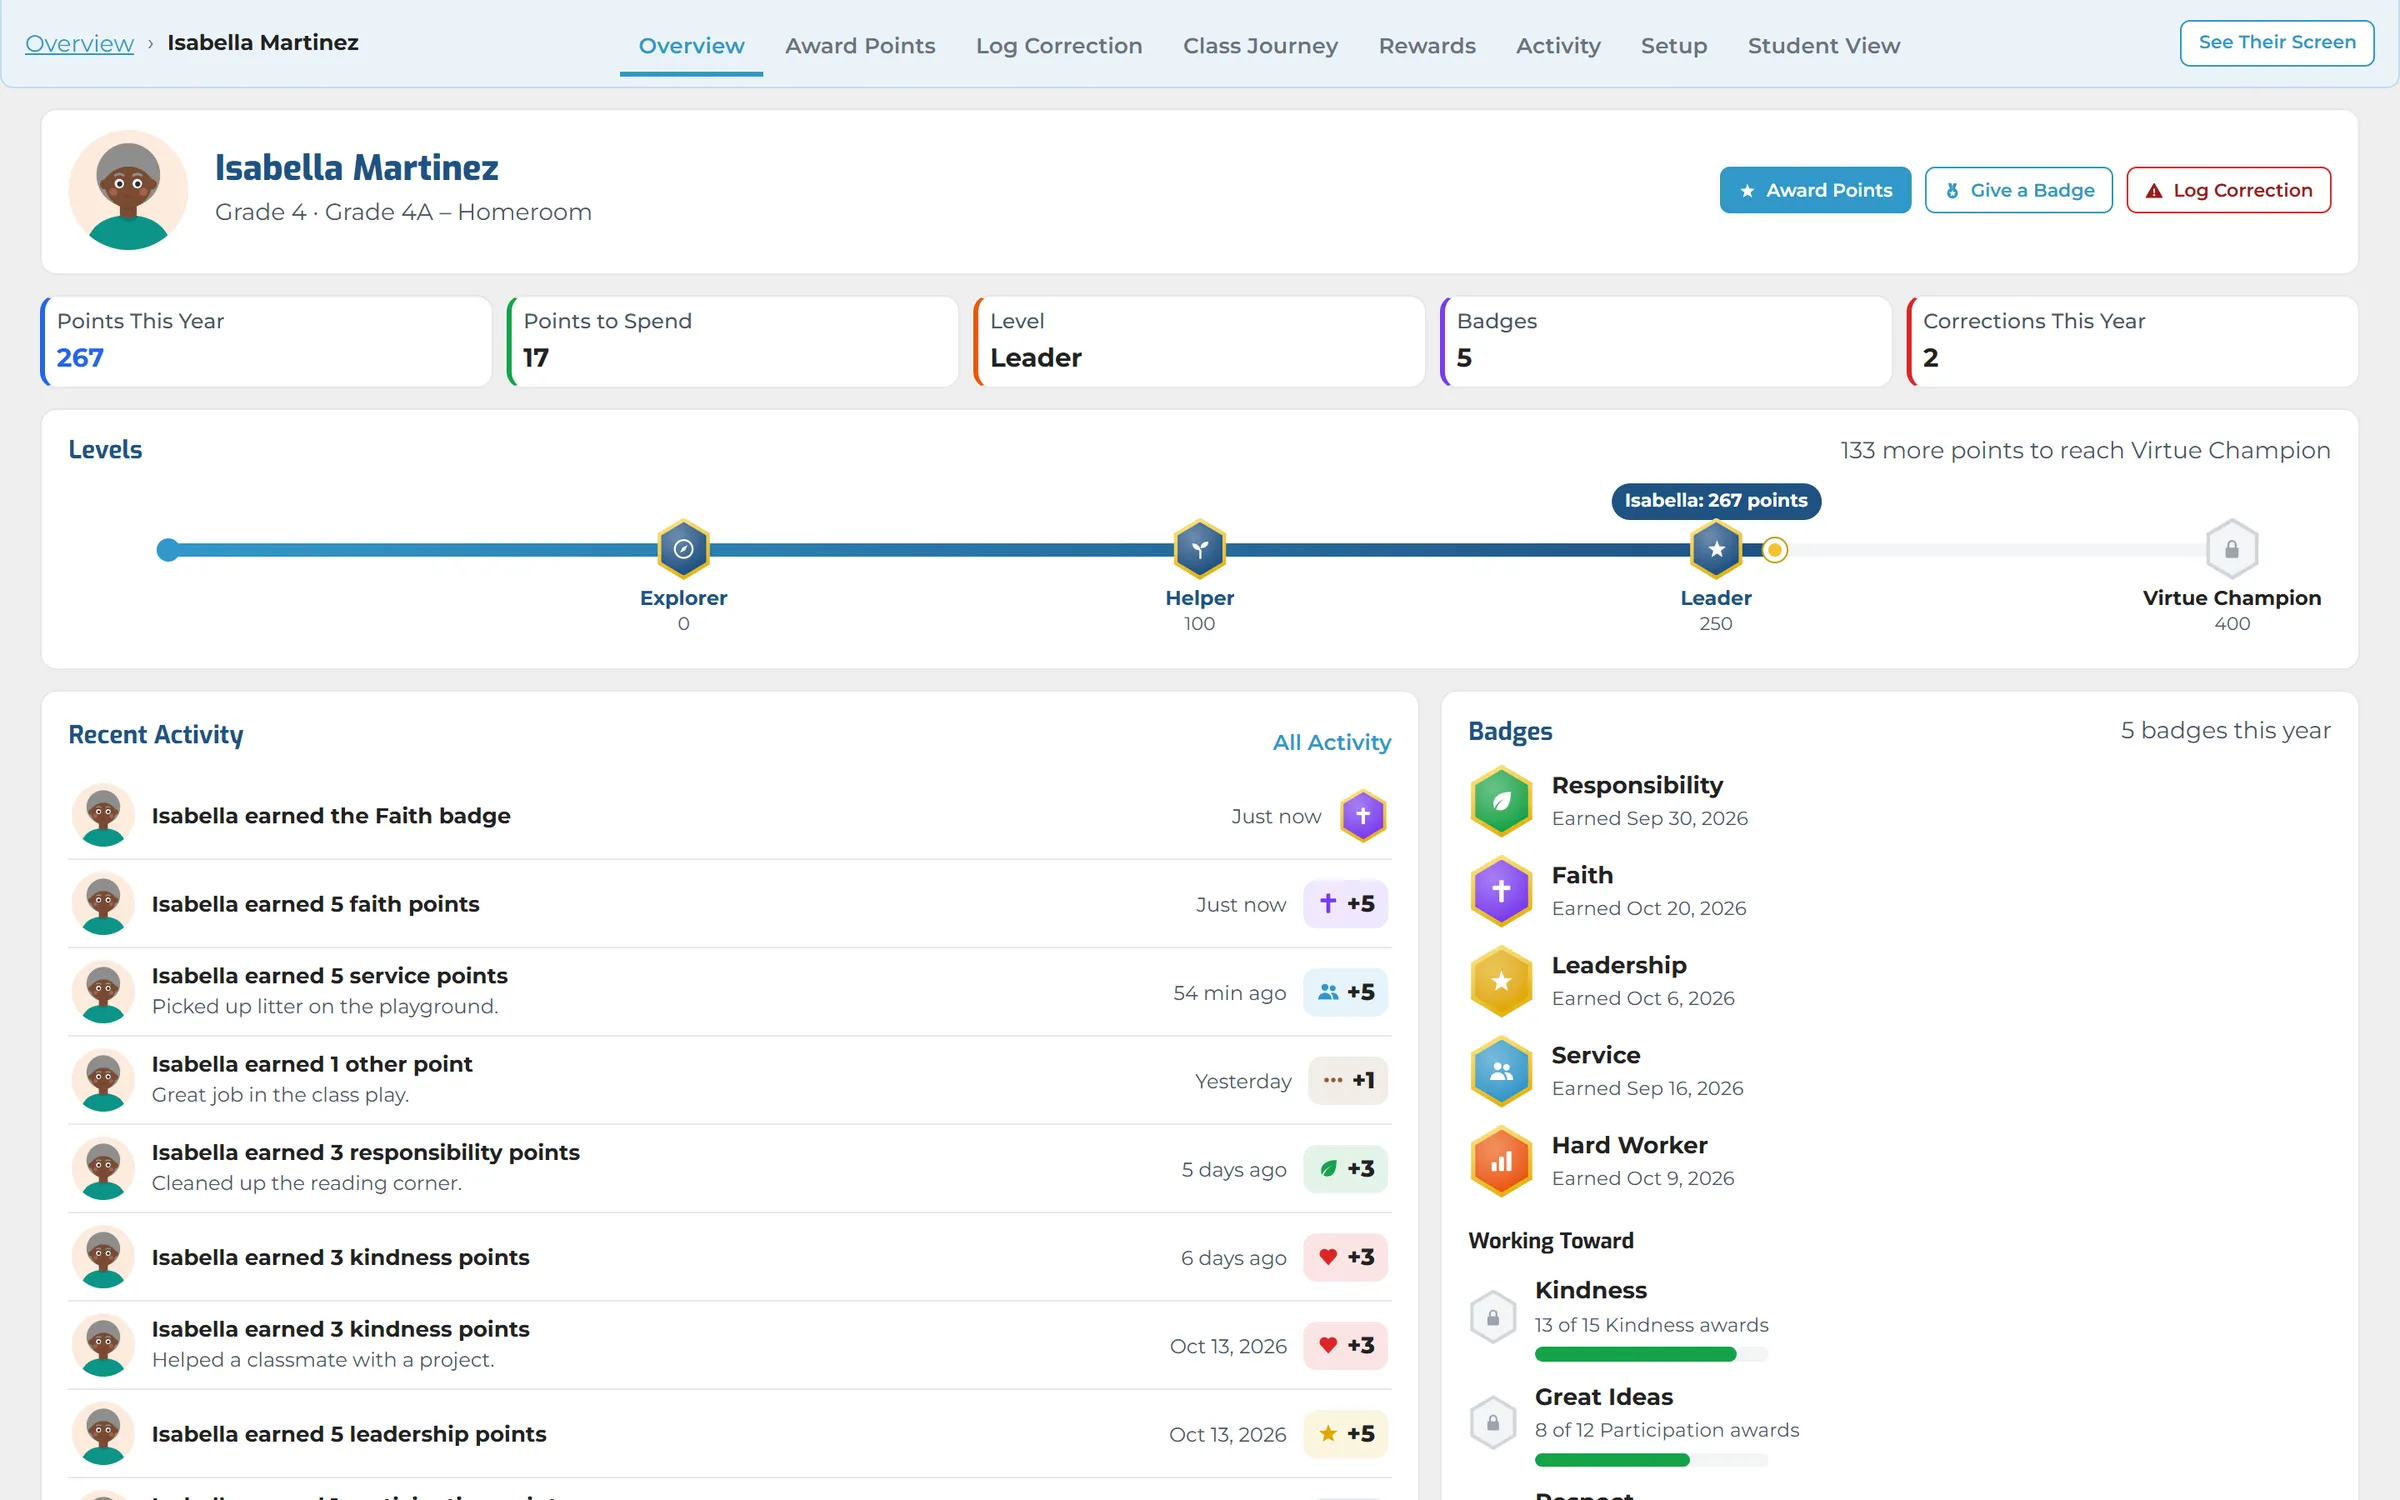The image size is (2400, 1500).
Task: Click the Points to Spend card
Action: [x=733, y=341]
